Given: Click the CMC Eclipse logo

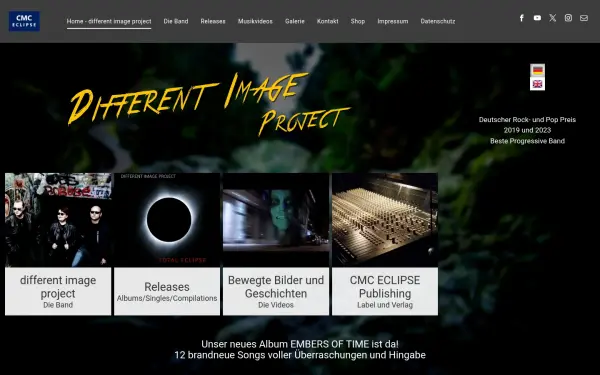Looking at the screenshot, I should [24, 21].
